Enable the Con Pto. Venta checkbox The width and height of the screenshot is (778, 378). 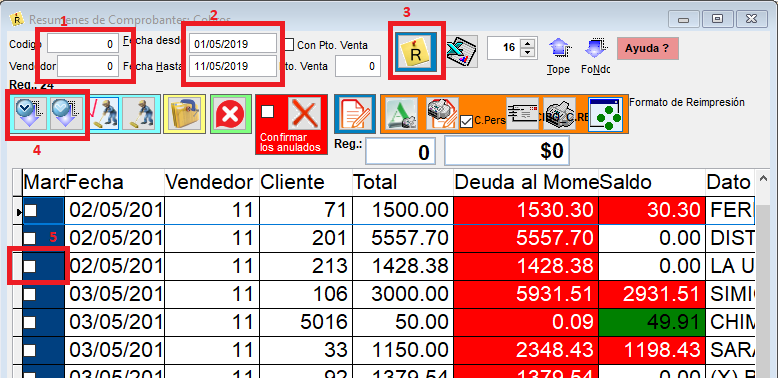pyautogui.click(x=289, y=45)
